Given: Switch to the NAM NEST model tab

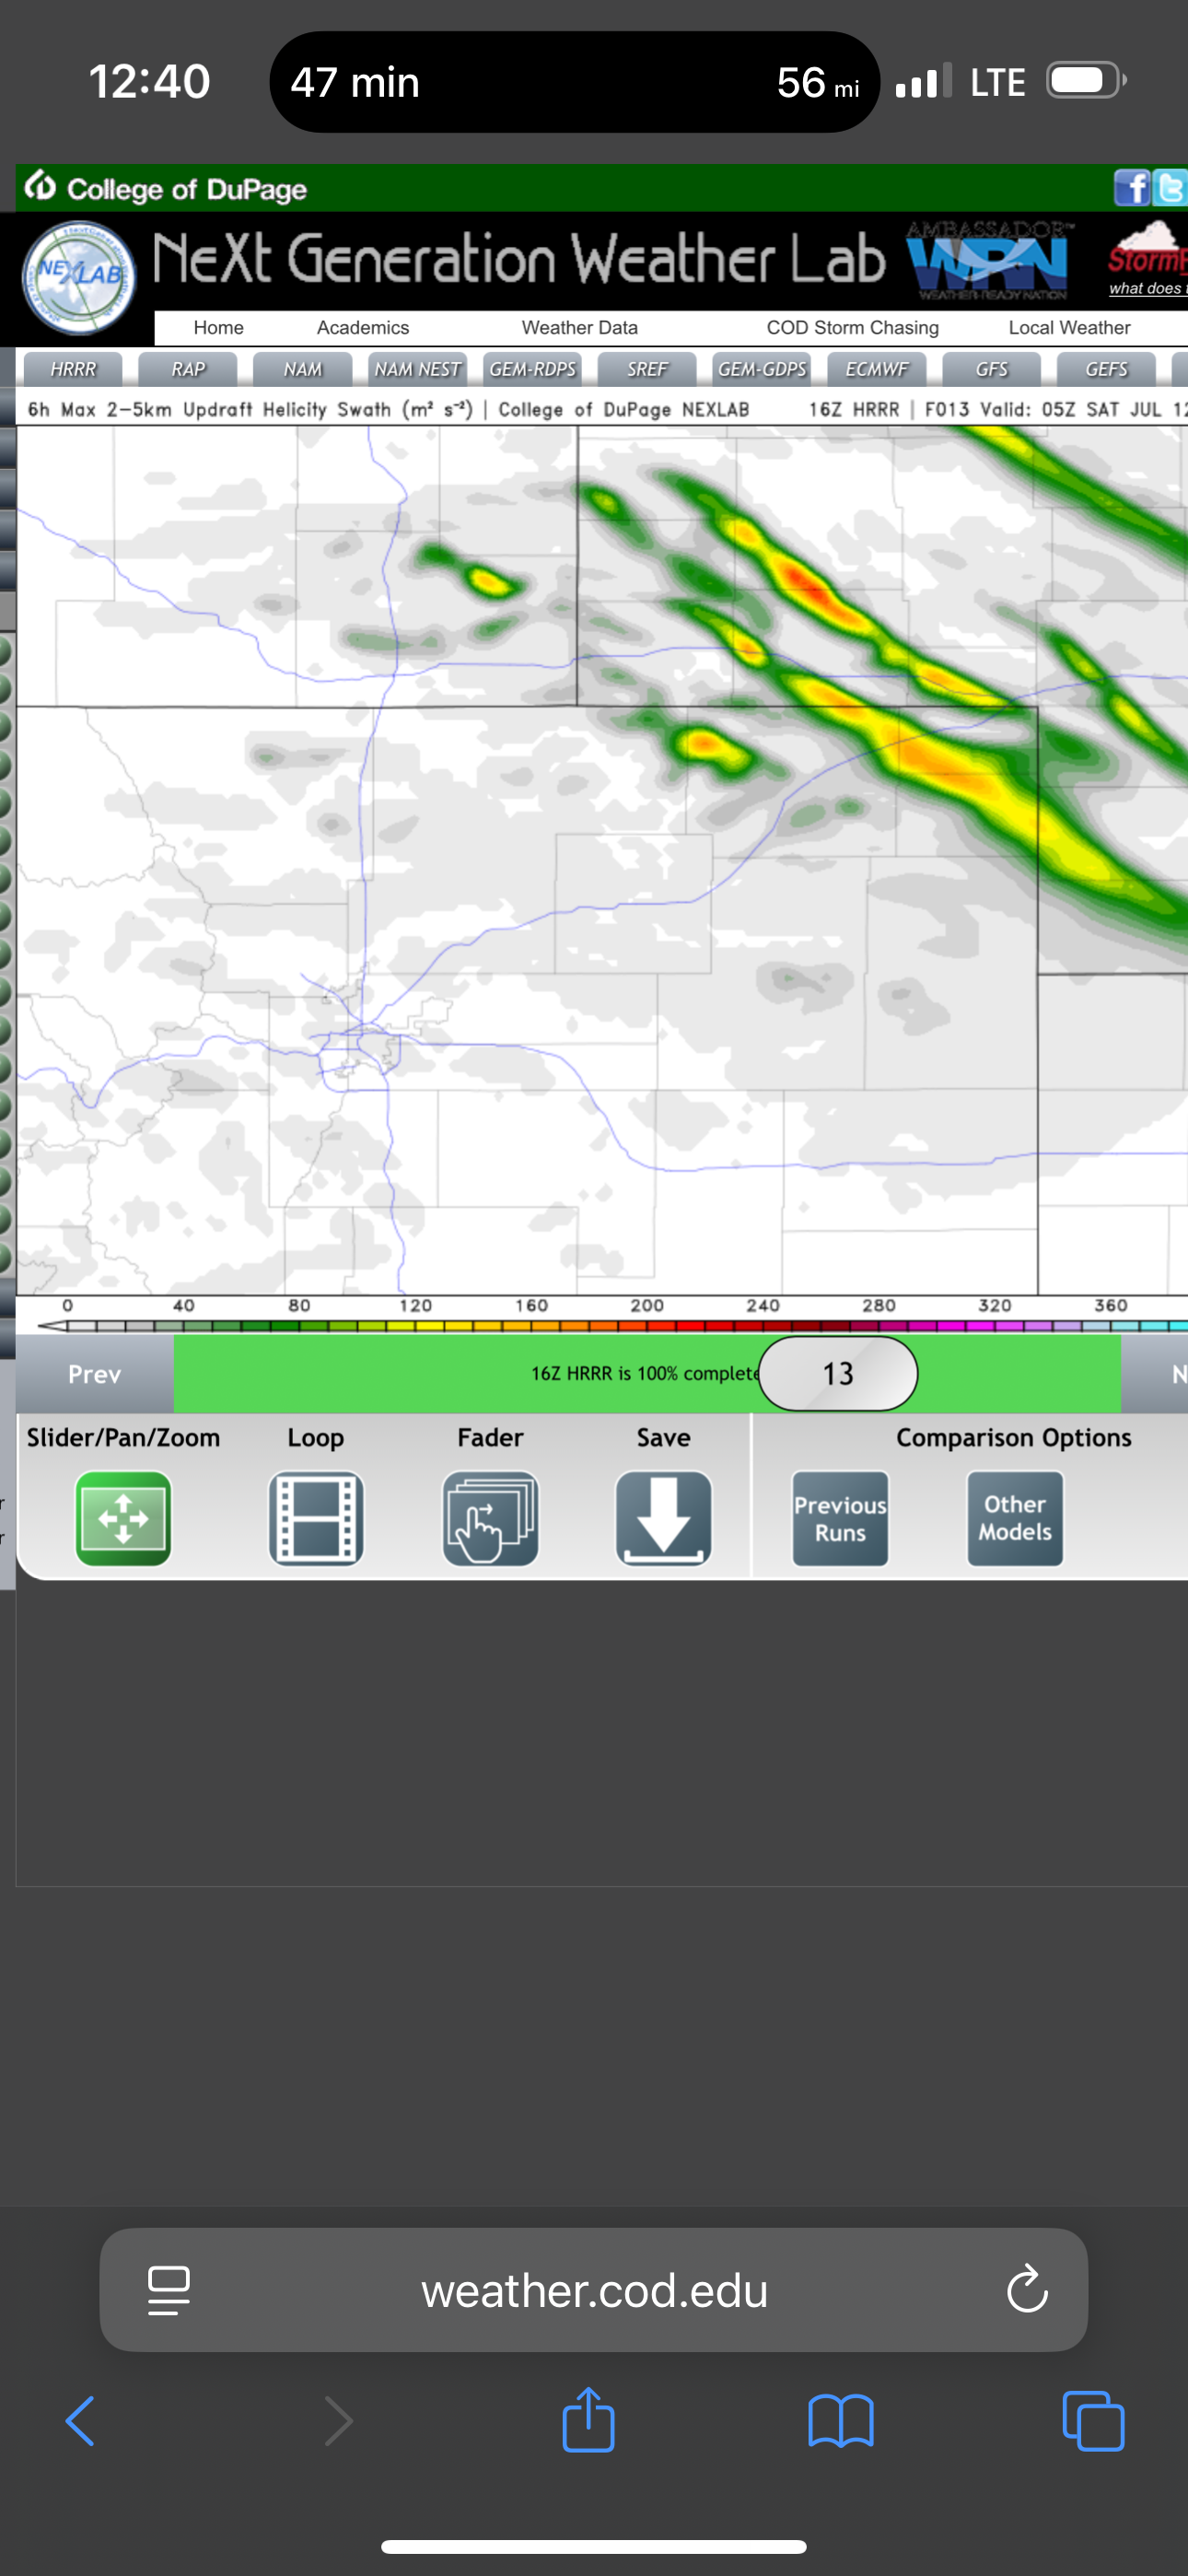Looking at the screenshot, I should tap(417, 369).
